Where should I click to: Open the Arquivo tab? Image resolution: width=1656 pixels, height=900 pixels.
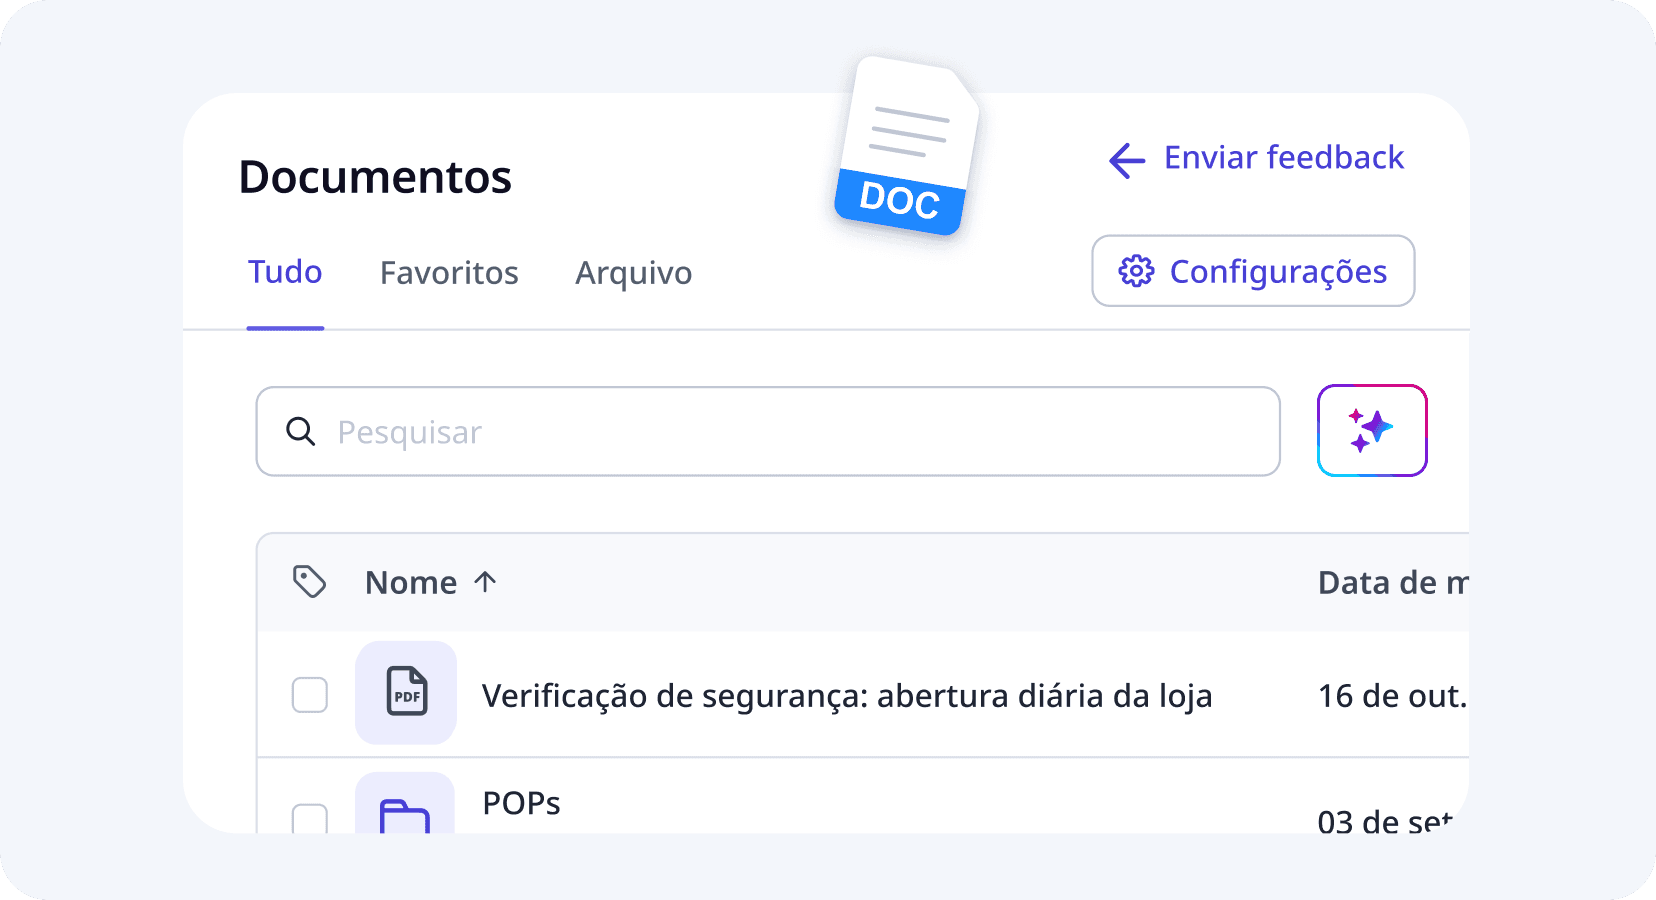click(634, 273)
